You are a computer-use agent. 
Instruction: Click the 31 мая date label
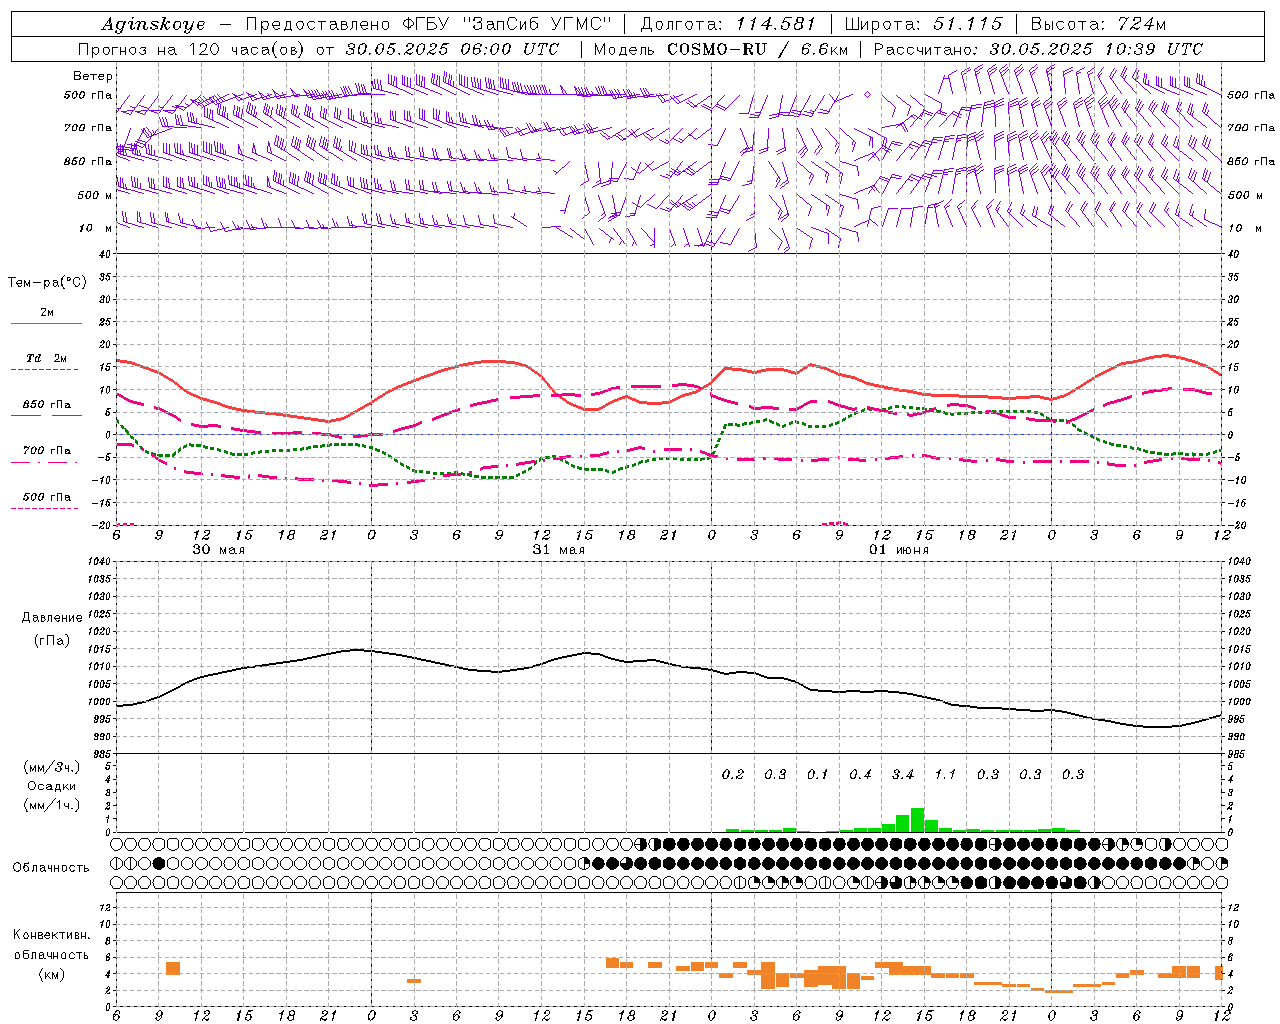point(558,550)
